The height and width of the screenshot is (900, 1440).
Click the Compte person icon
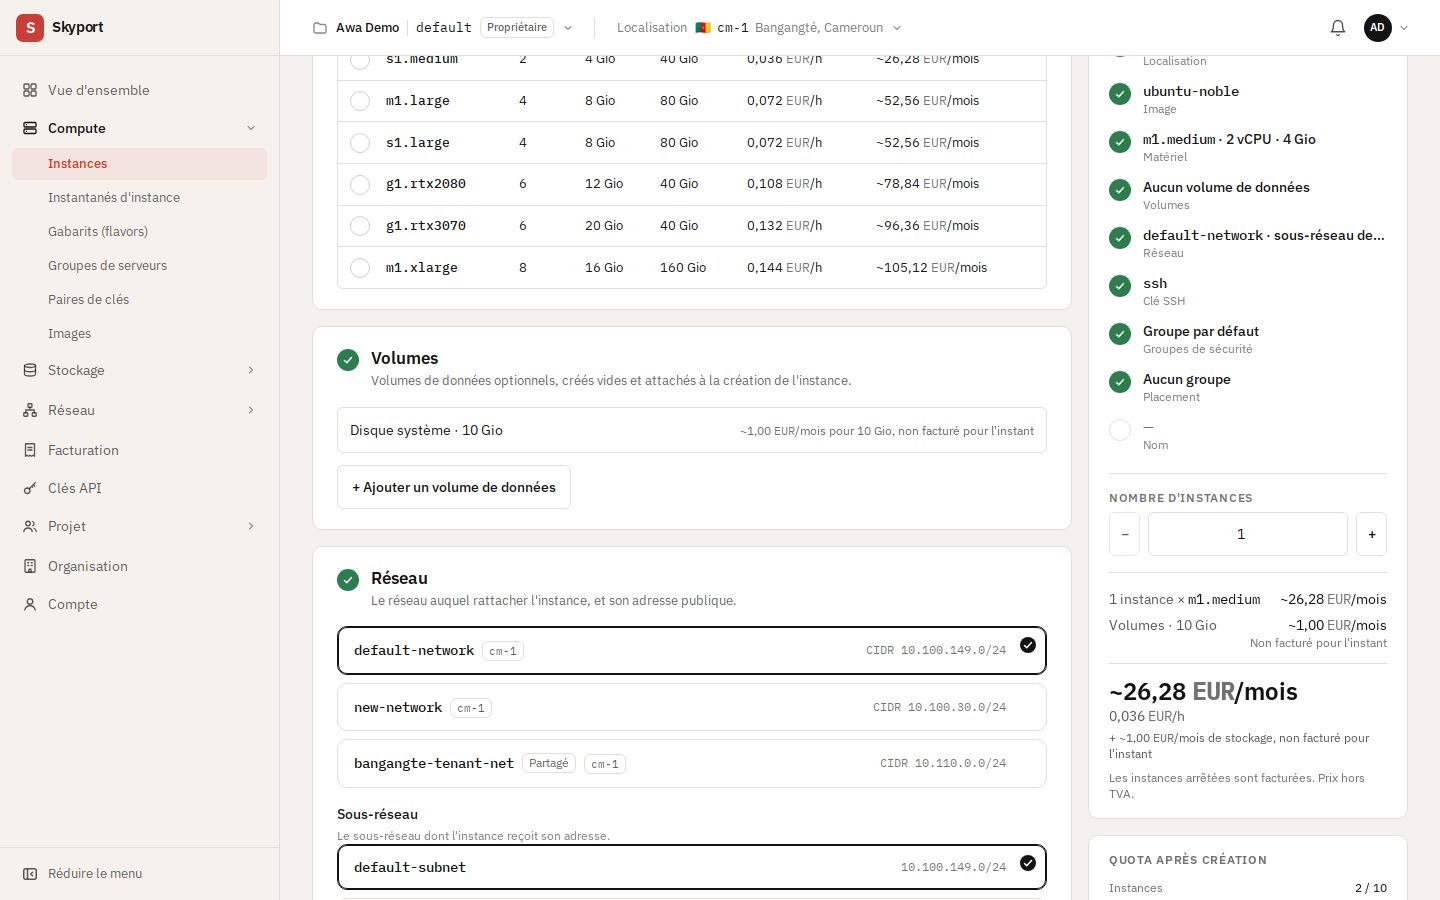30,604
